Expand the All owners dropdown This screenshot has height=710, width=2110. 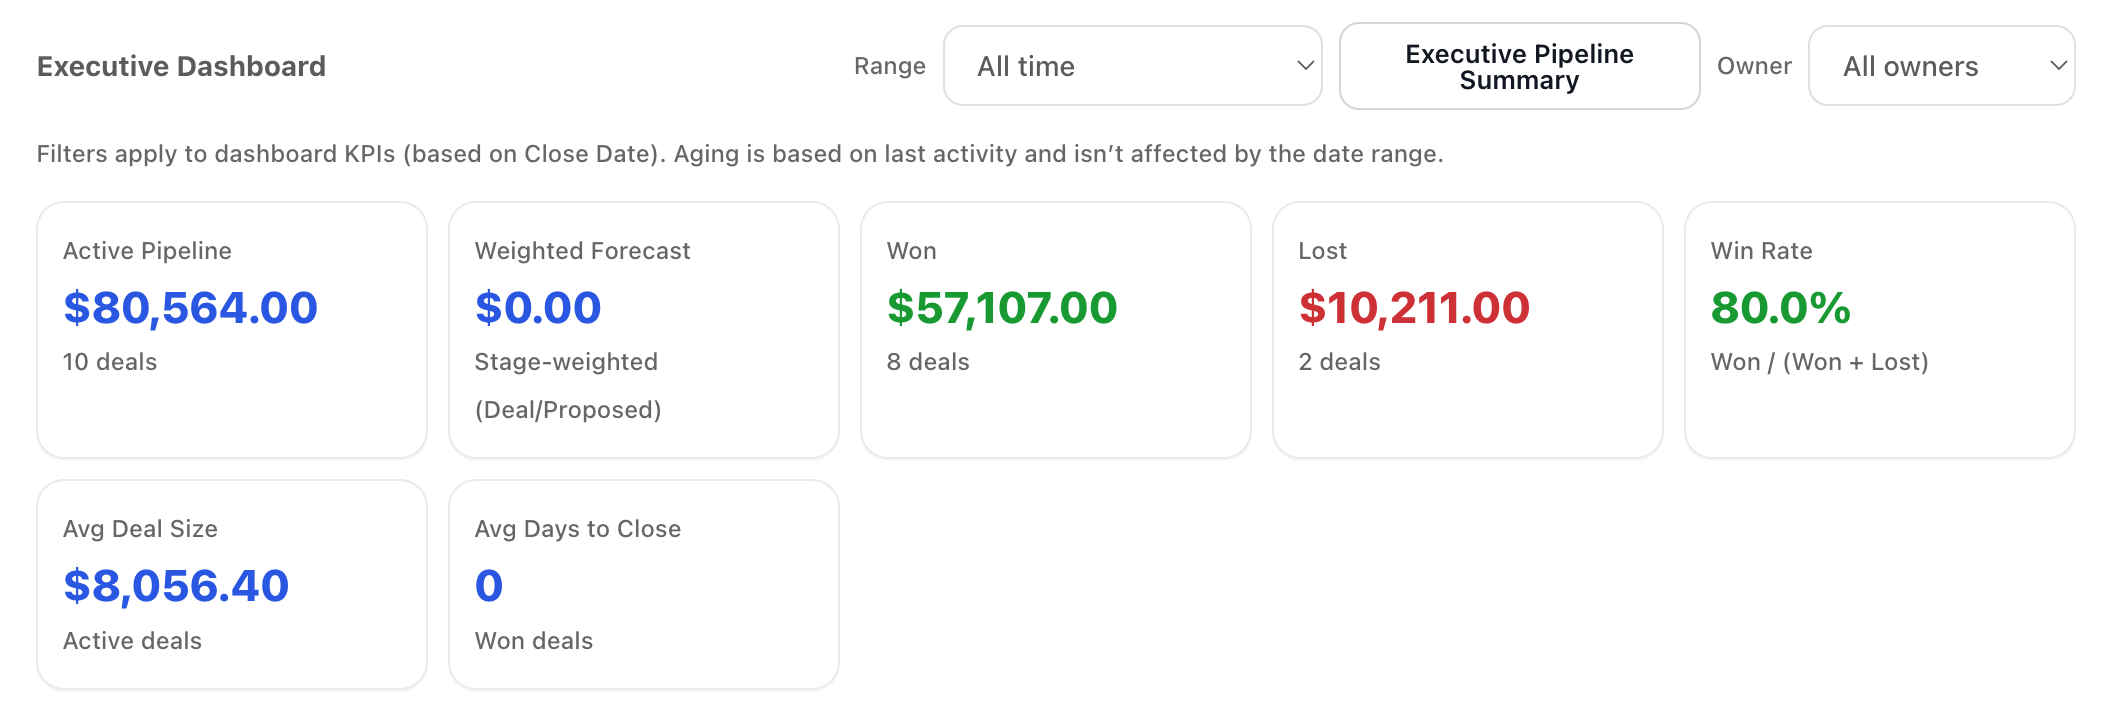point(1941,66)
